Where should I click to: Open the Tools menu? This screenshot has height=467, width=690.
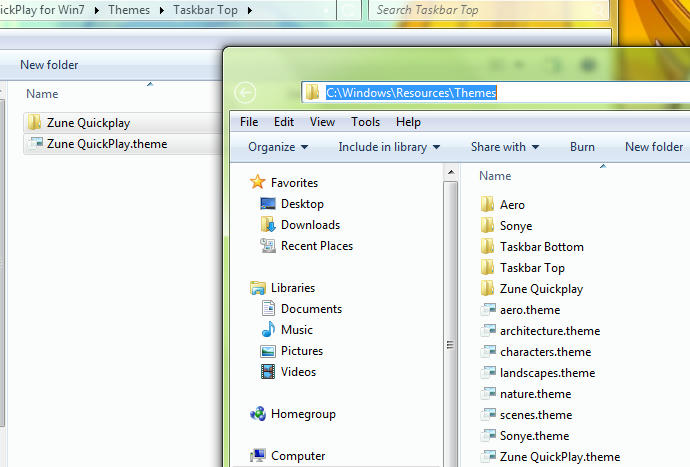point(365,122)
